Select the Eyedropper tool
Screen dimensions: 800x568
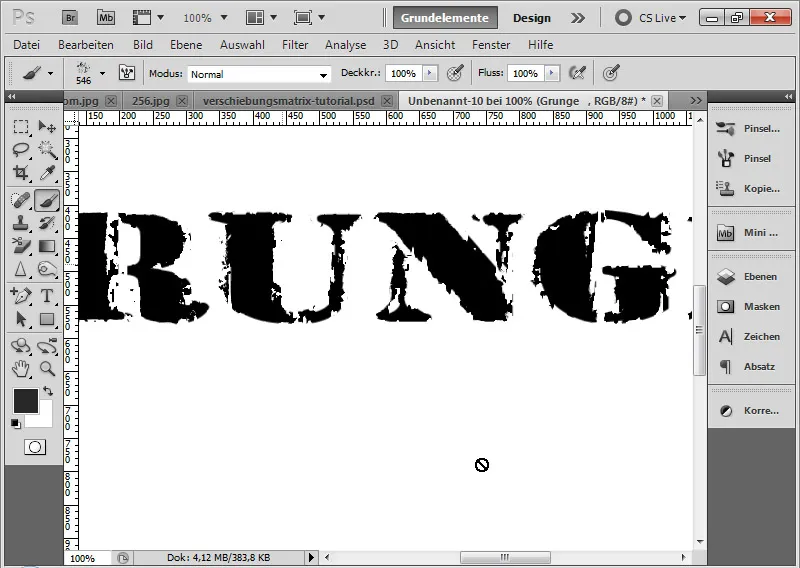click(x=47, y=173)
